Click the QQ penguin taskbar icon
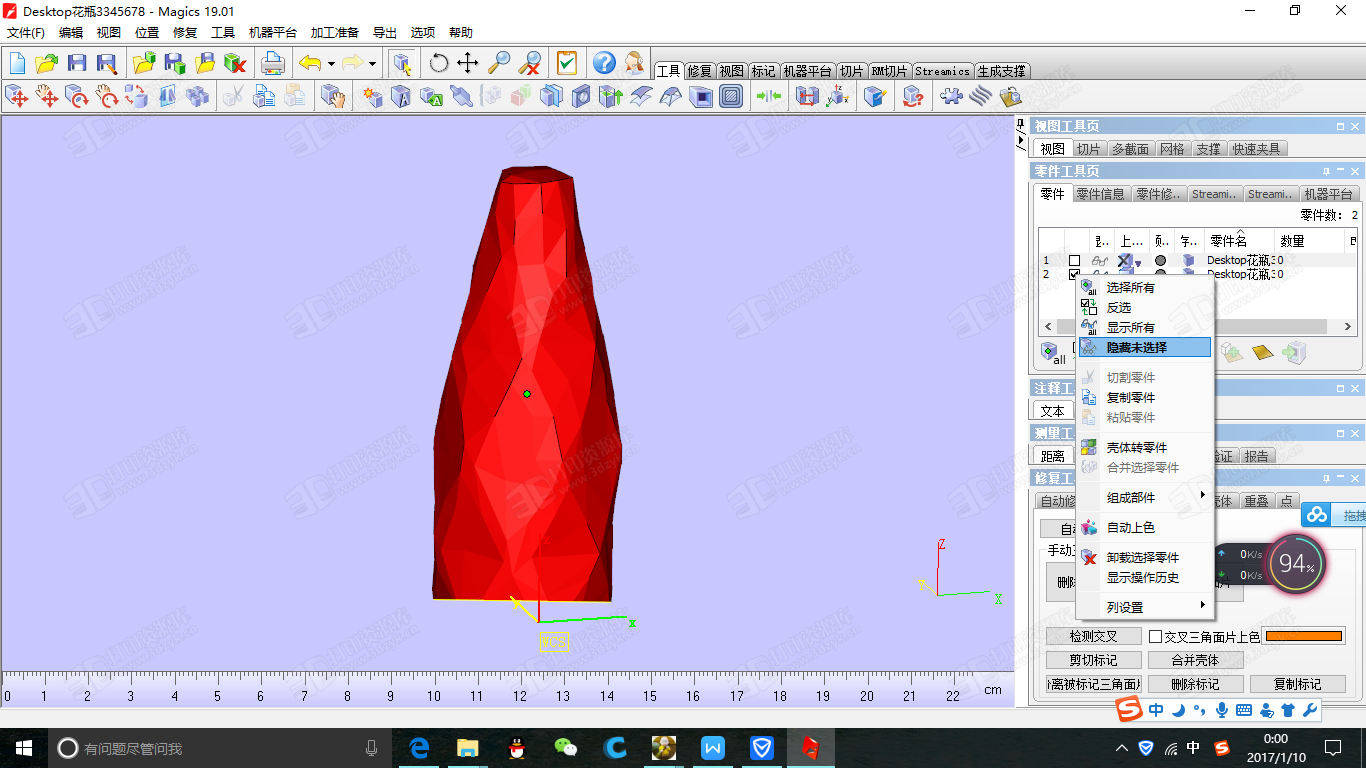The image size is (1366, 768). (517, 747)
